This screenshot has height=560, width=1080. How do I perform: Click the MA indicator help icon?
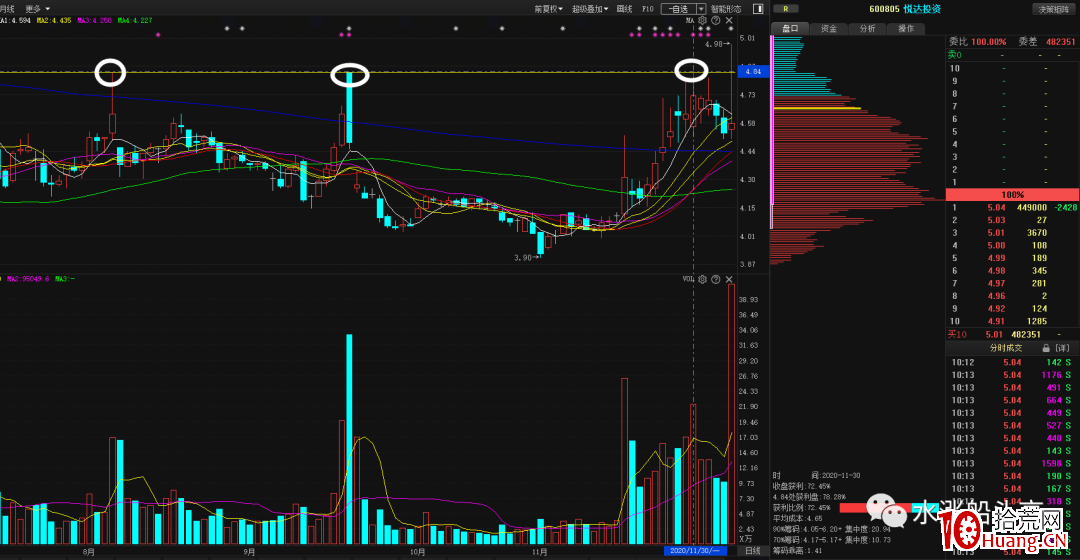(715, 20)
